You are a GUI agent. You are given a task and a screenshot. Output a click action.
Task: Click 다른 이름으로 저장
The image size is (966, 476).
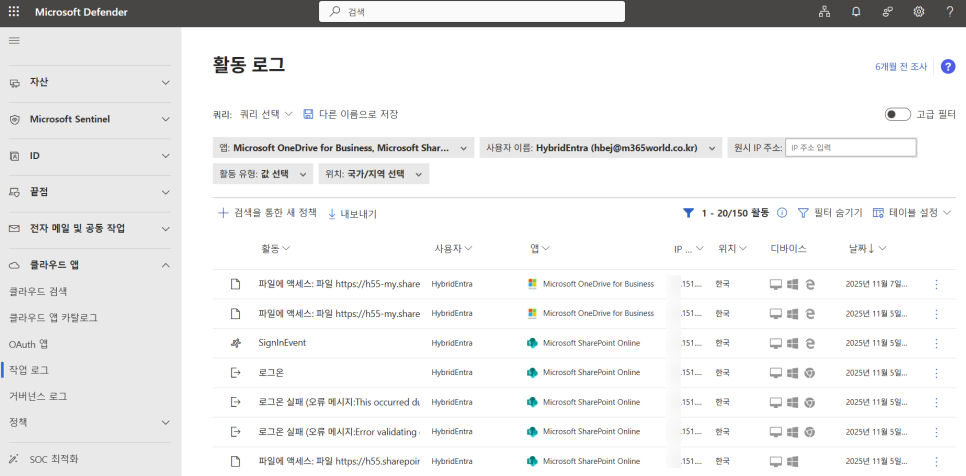pos(351,114)
